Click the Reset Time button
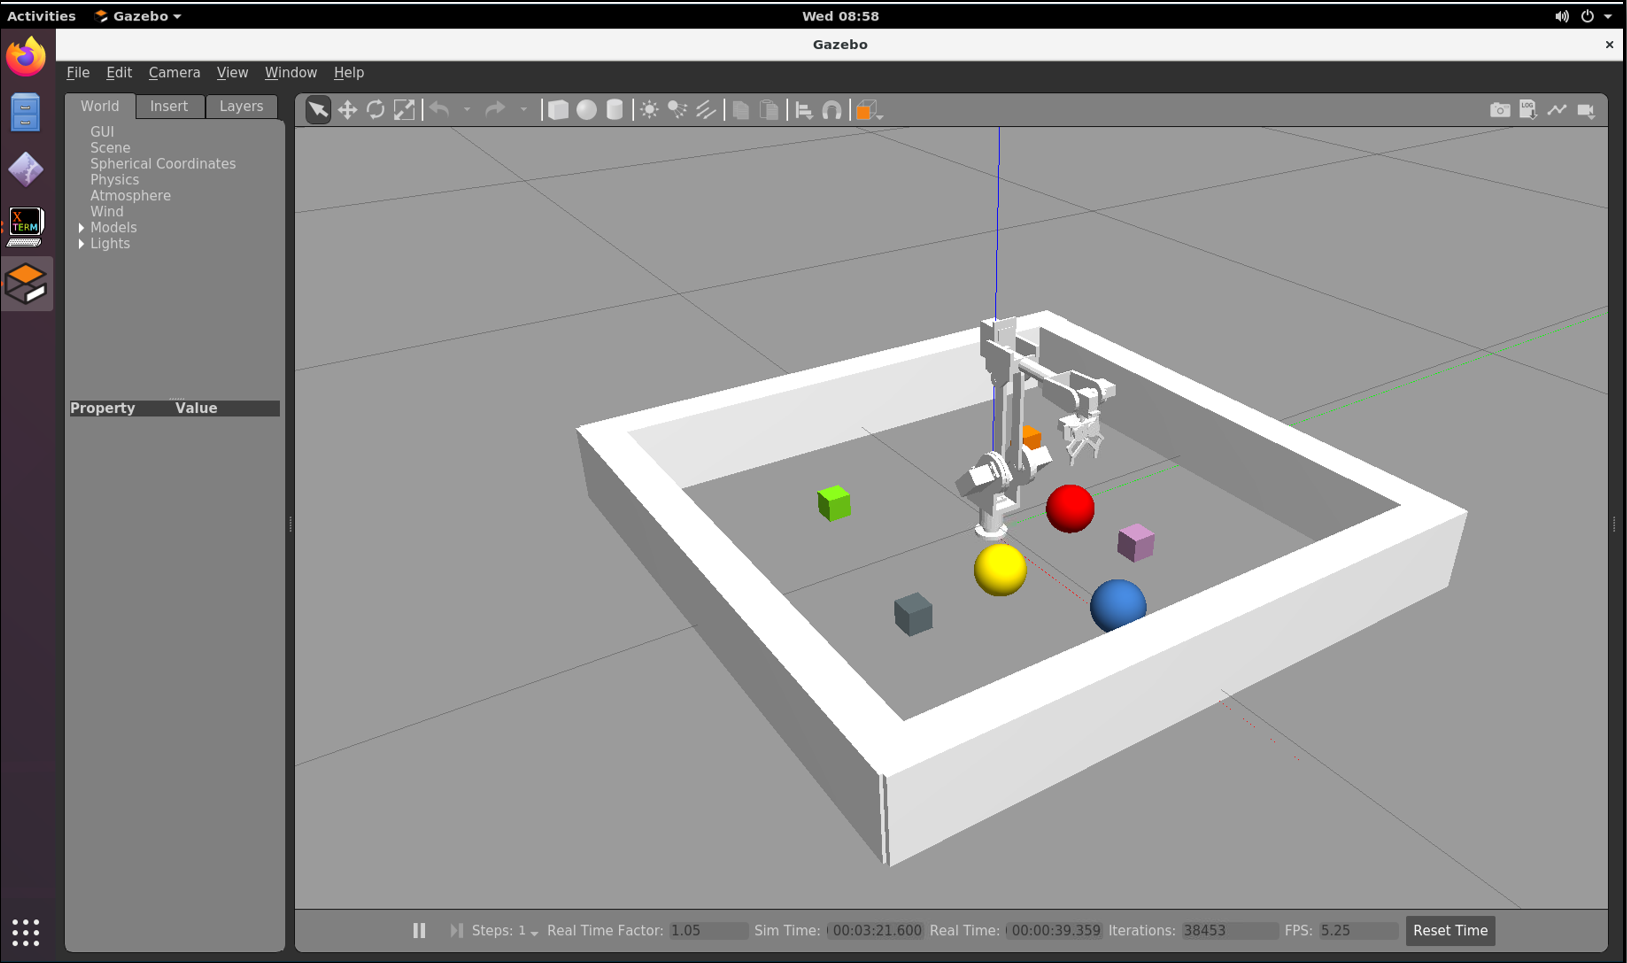The image size is (1627, 963). coord(1449,930)
